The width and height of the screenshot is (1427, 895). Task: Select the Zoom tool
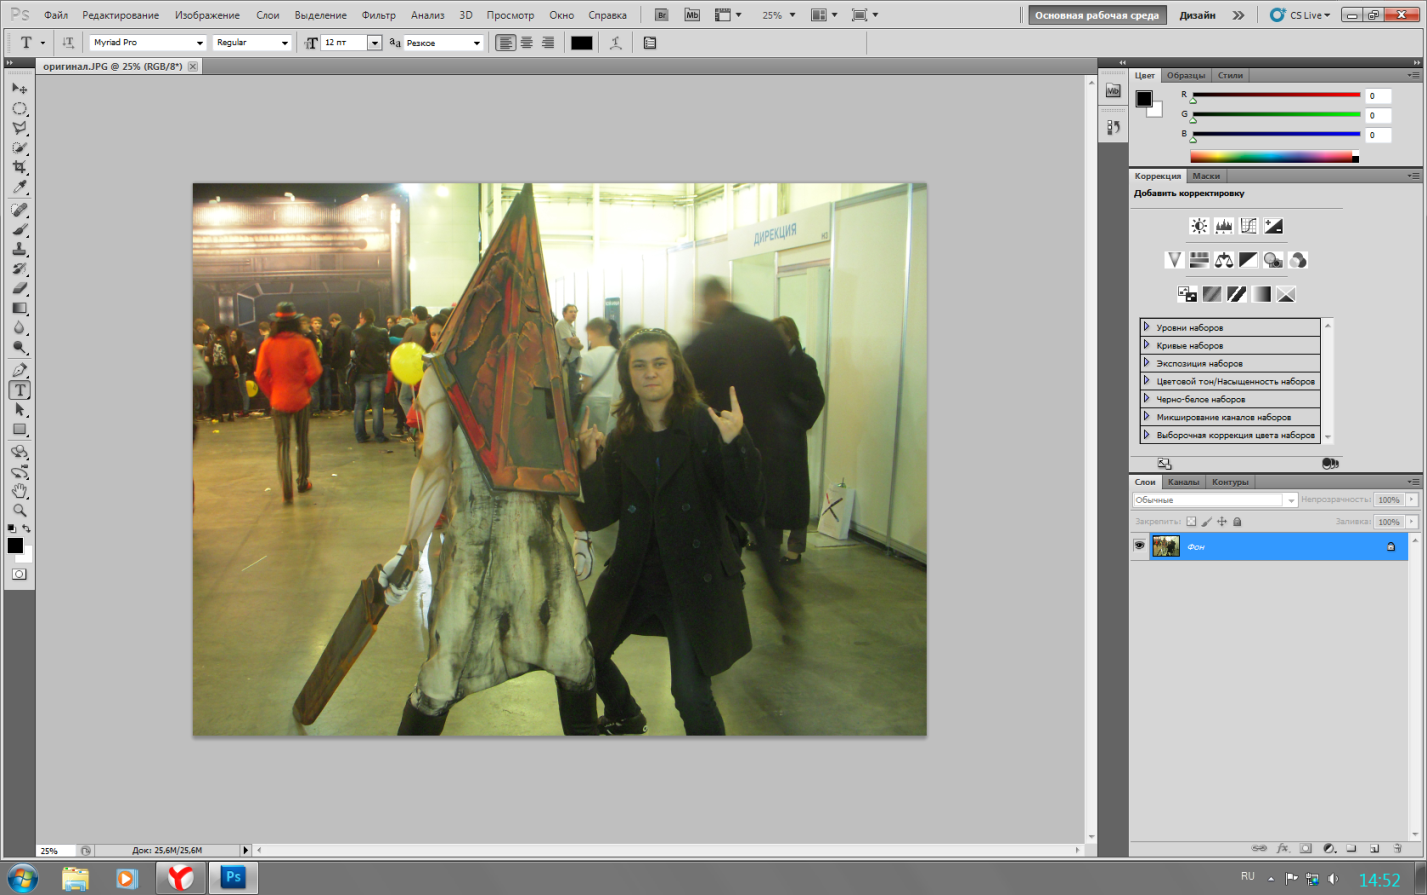click(19, 510)
